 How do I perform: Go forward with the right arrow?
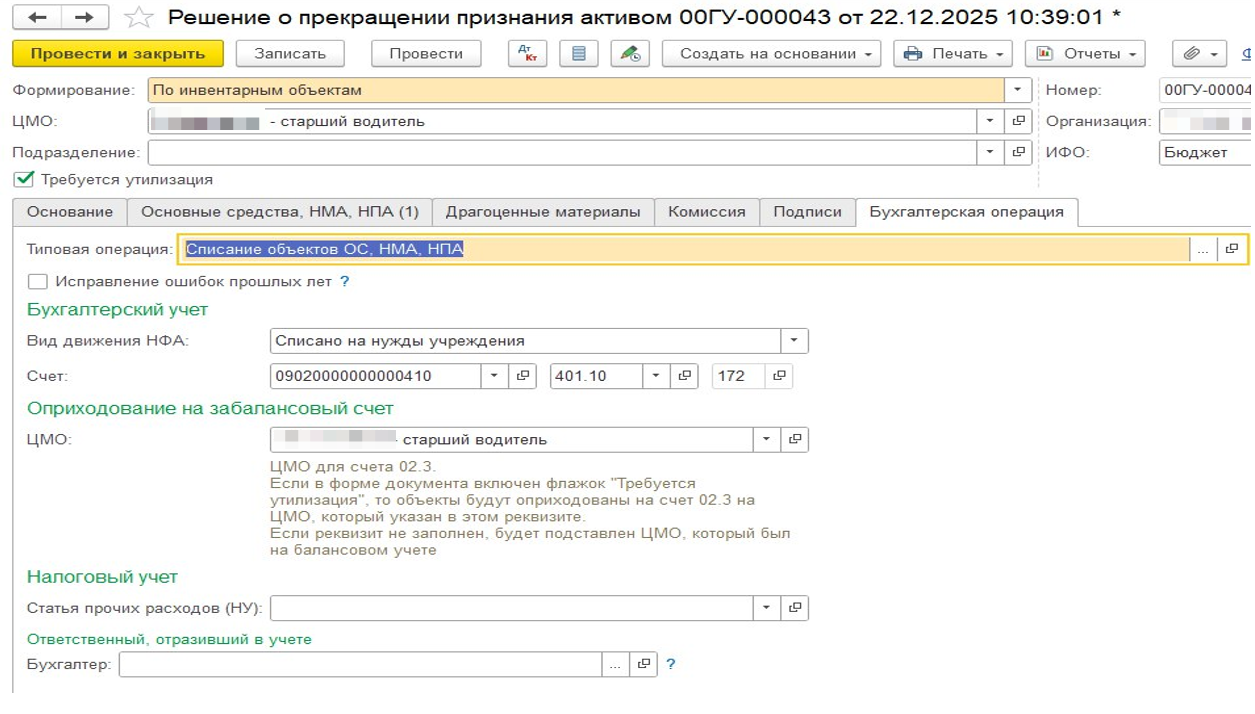pos(85,17)
